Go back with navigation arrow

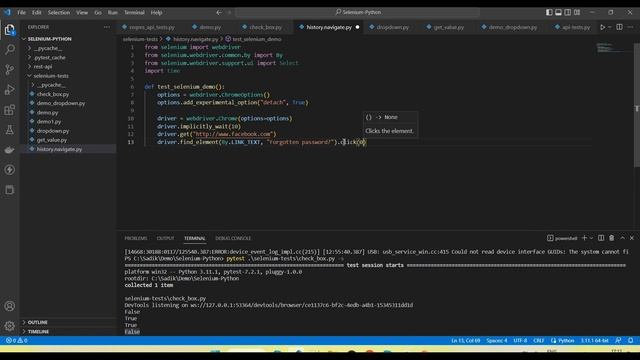point(219,12)
